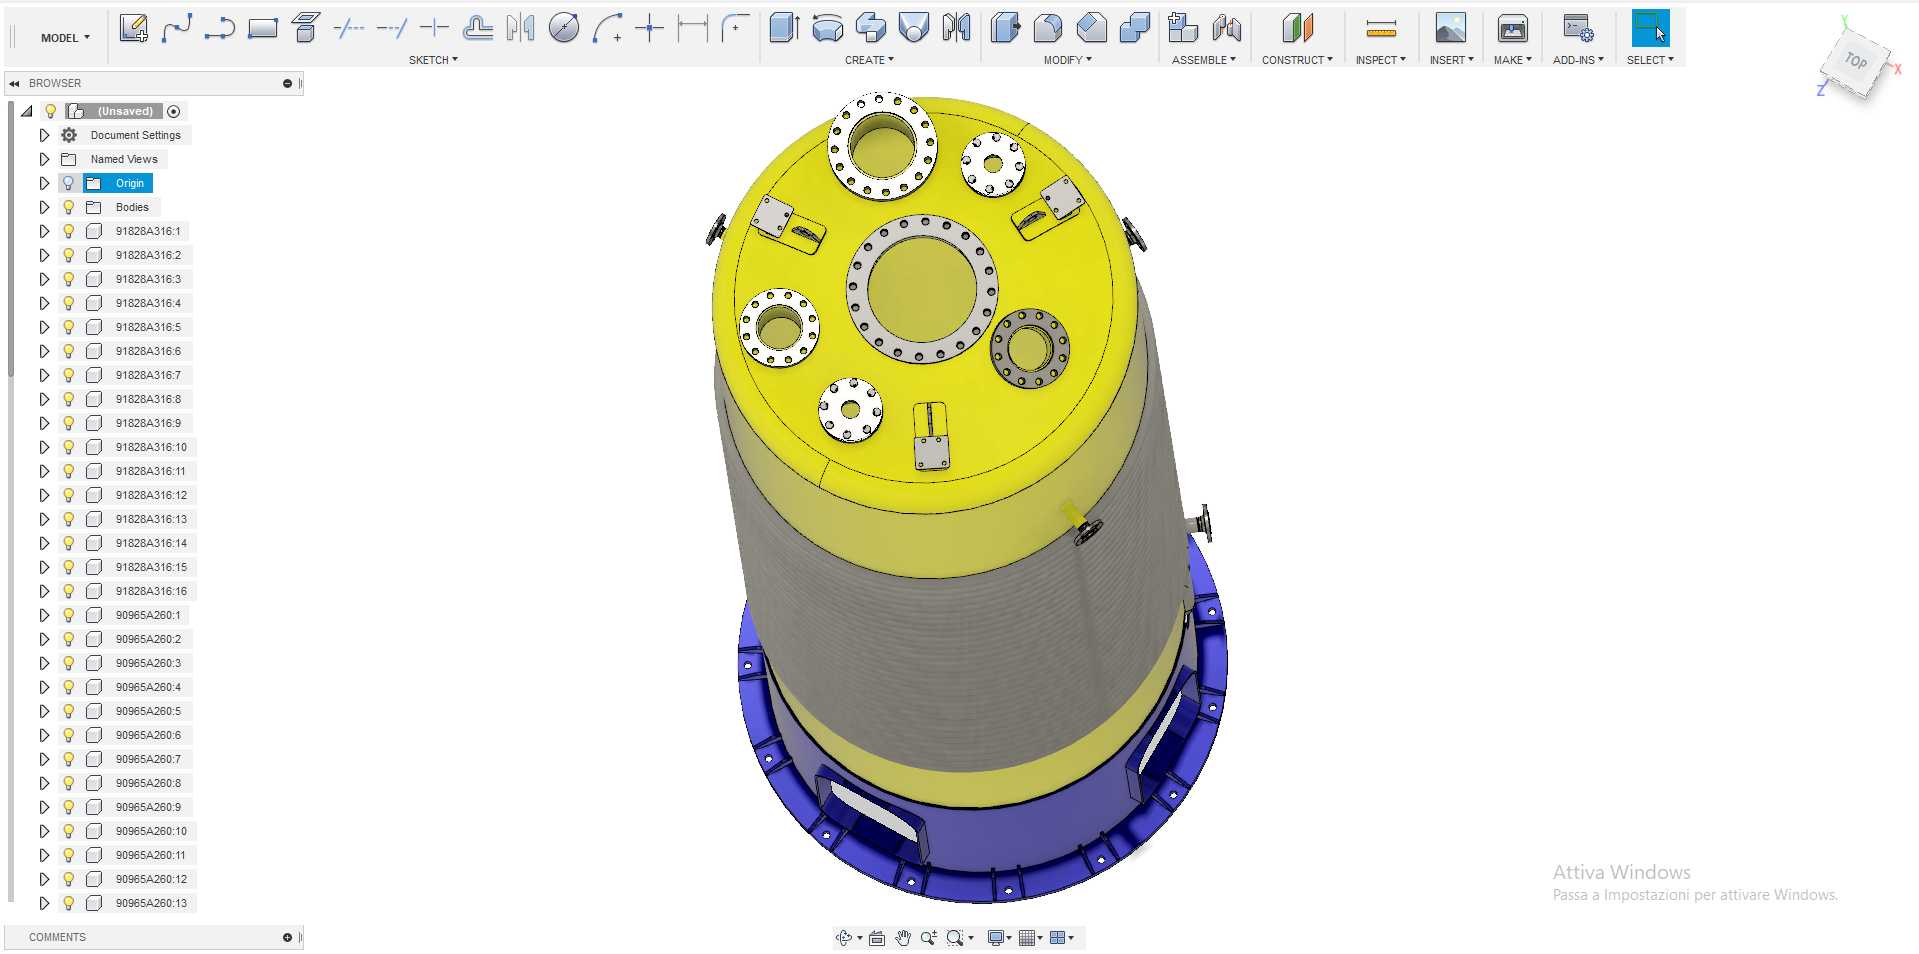Select the Line sketch tool

pyautogui.click(x=219, y=28)
